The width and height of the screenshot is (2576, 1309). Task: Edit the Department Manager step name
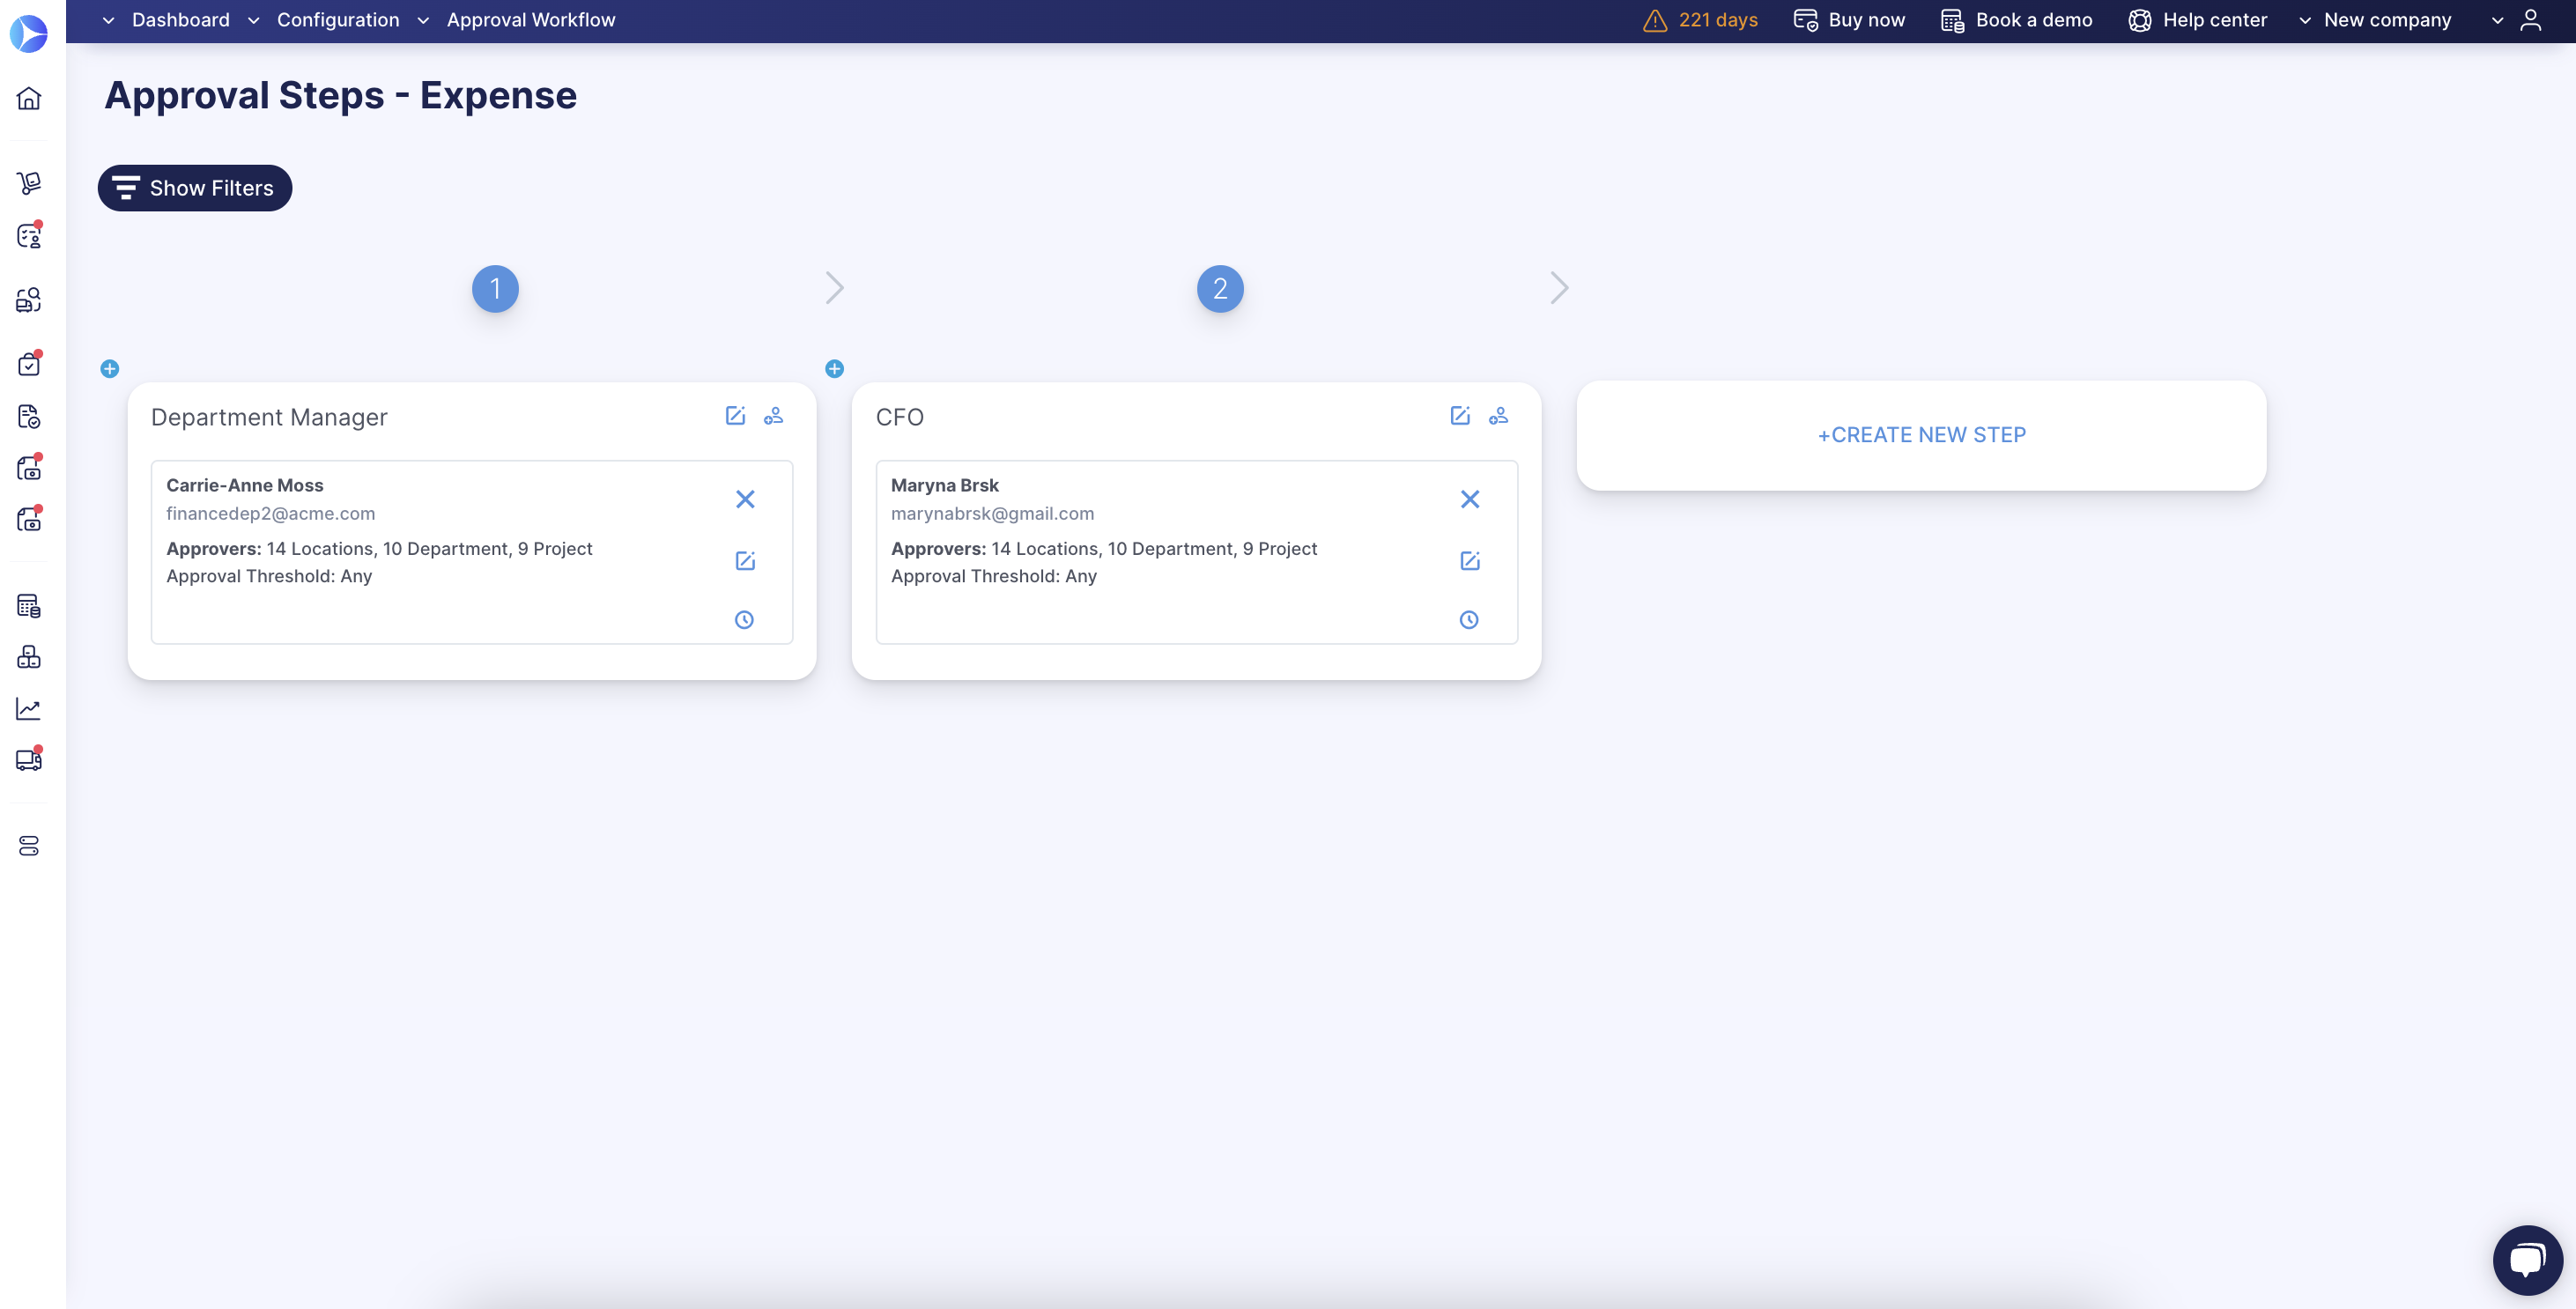point(735,416)
